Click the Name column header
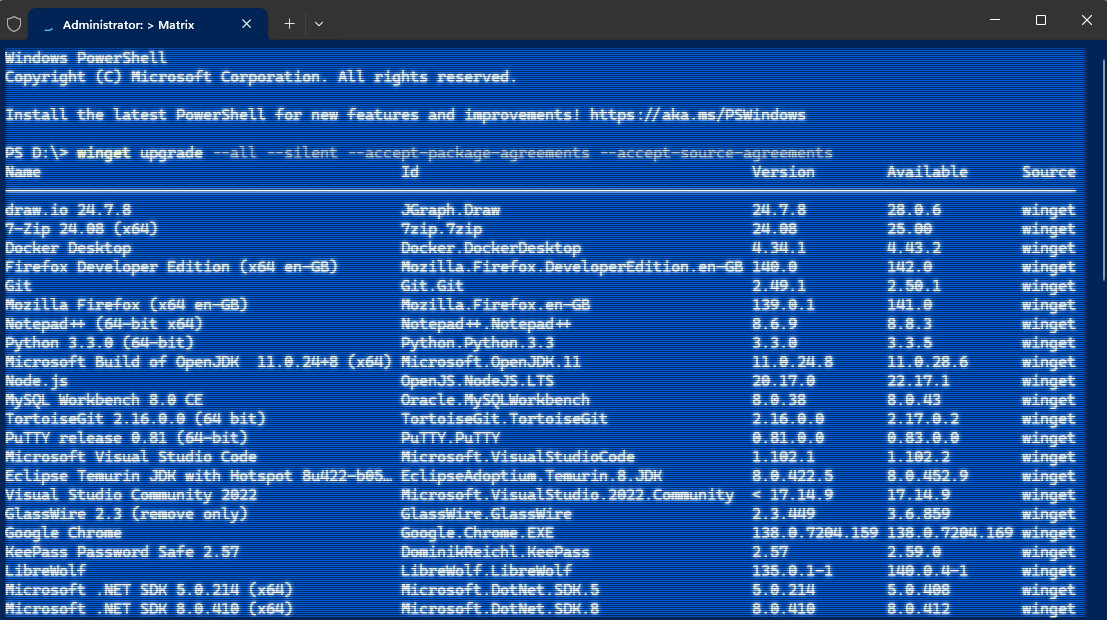 coord(23,172)
